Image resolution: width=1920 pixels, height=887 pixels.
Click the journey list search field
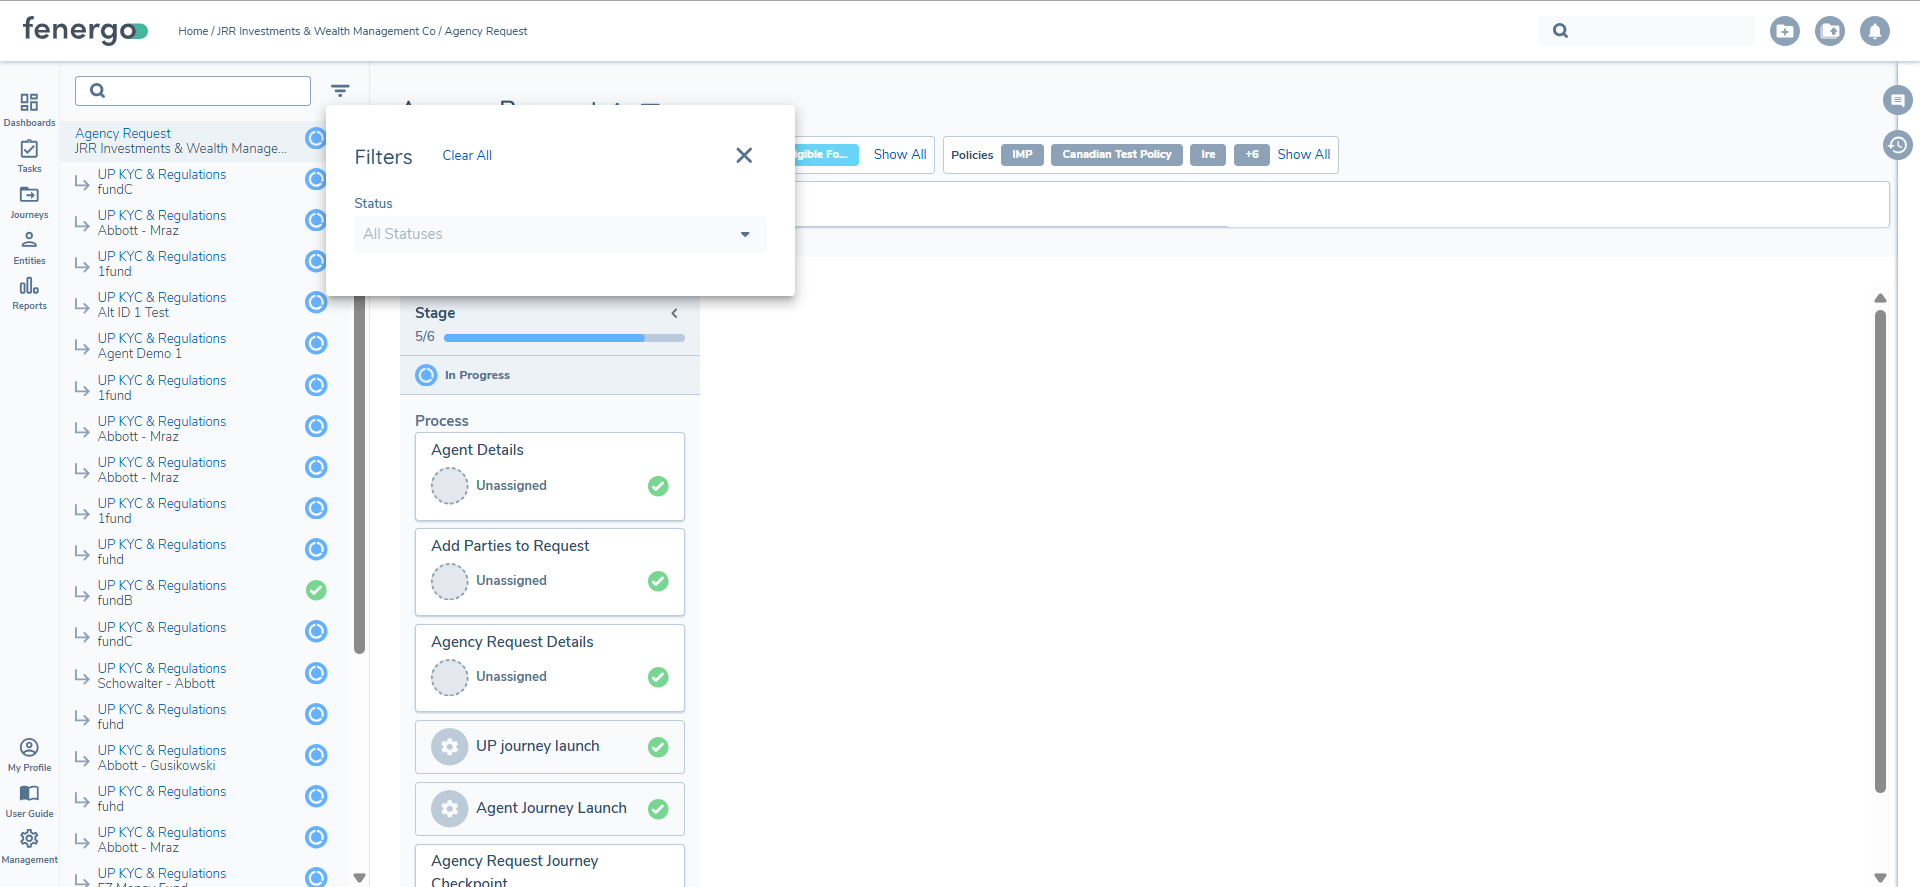click(193, 91)
